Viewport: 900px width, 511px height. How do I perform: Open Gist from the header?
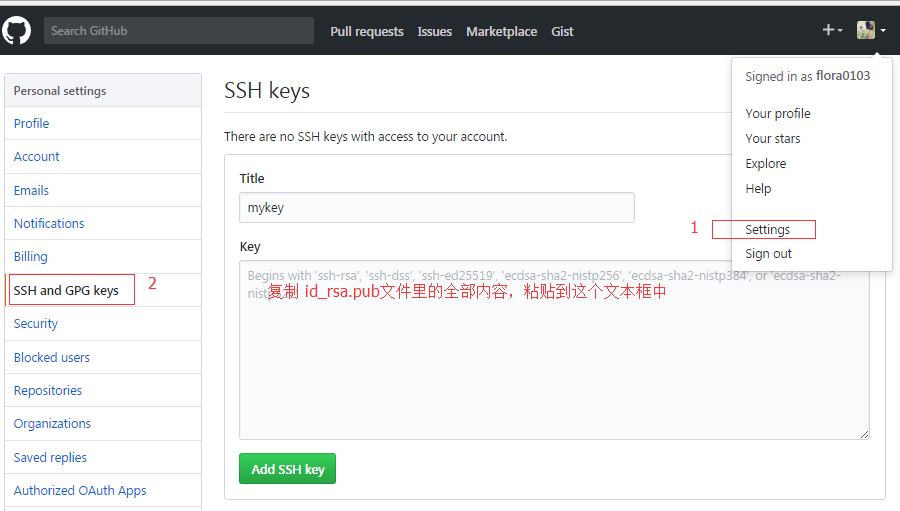coord(562,31)
